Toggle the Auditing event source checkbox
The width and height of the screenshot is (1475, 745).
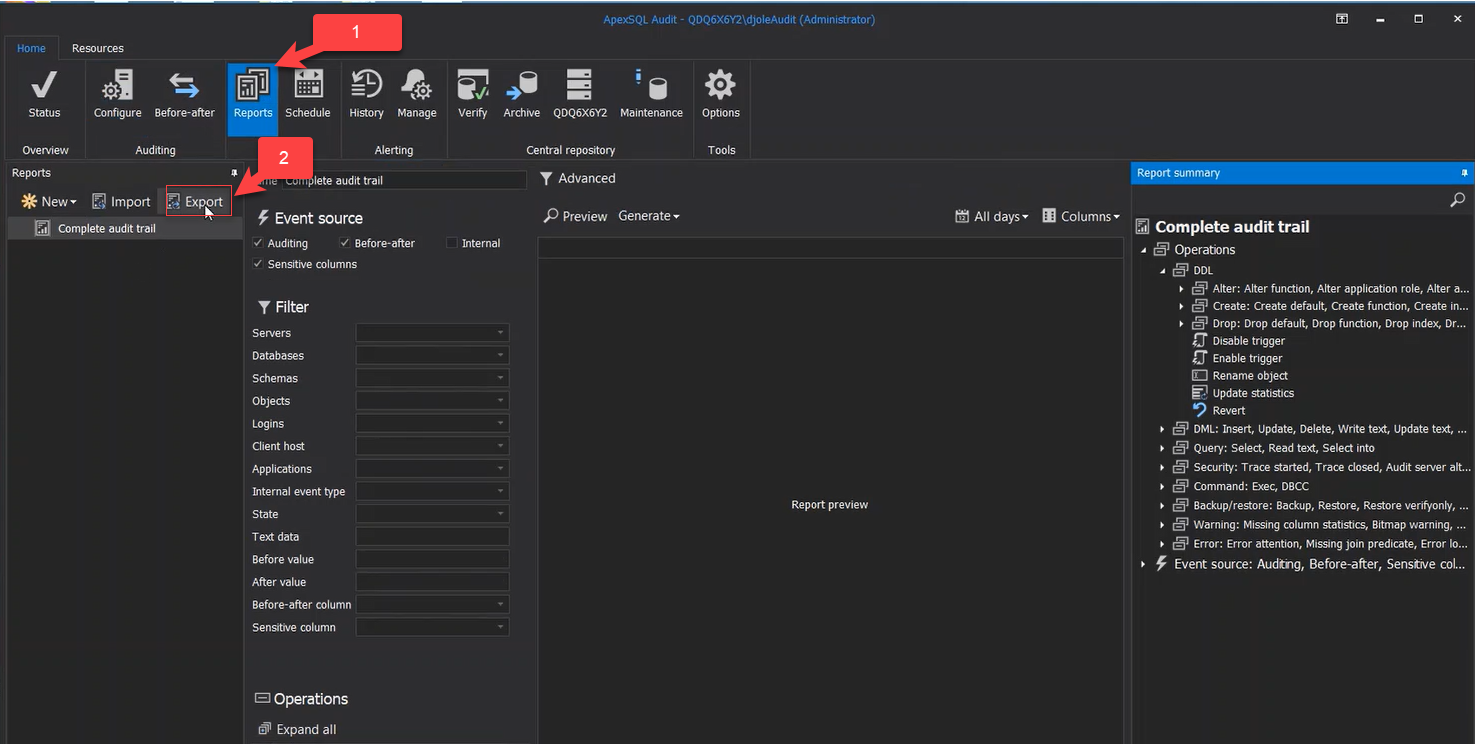(x=259, y=243)
